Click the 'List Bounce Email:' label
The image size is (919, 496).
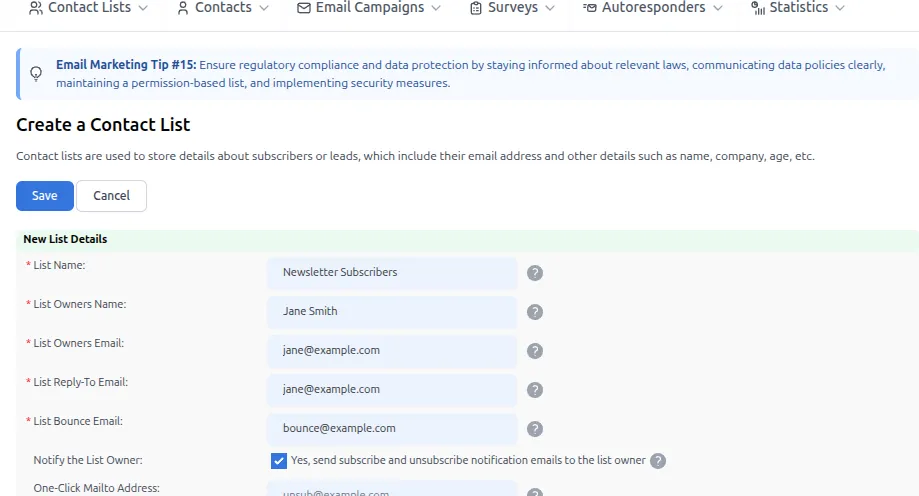(x=78, y=421)
